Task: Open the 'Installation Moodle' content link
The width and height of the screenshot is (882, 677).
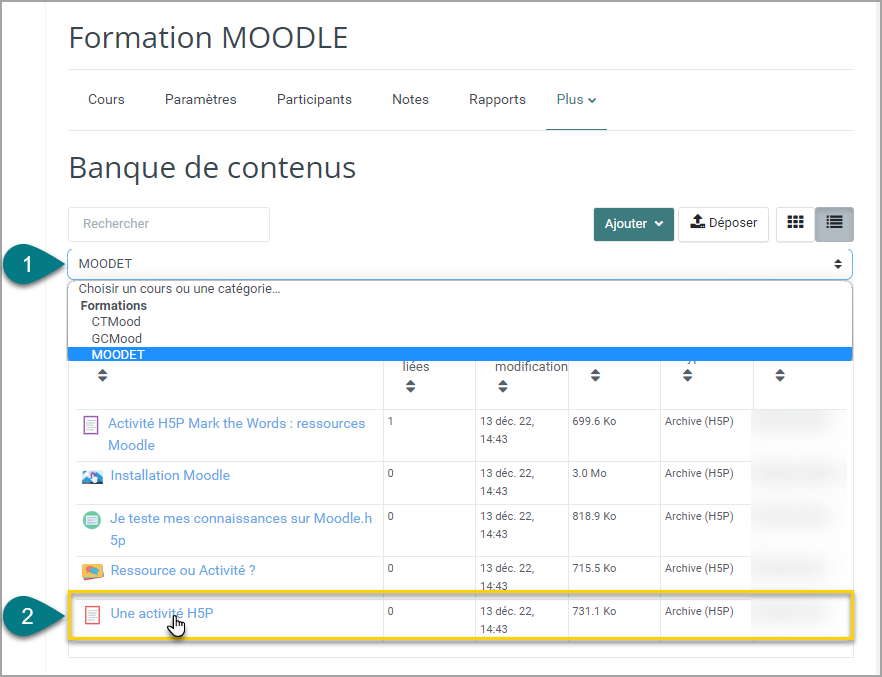Action: pos(170,475)
